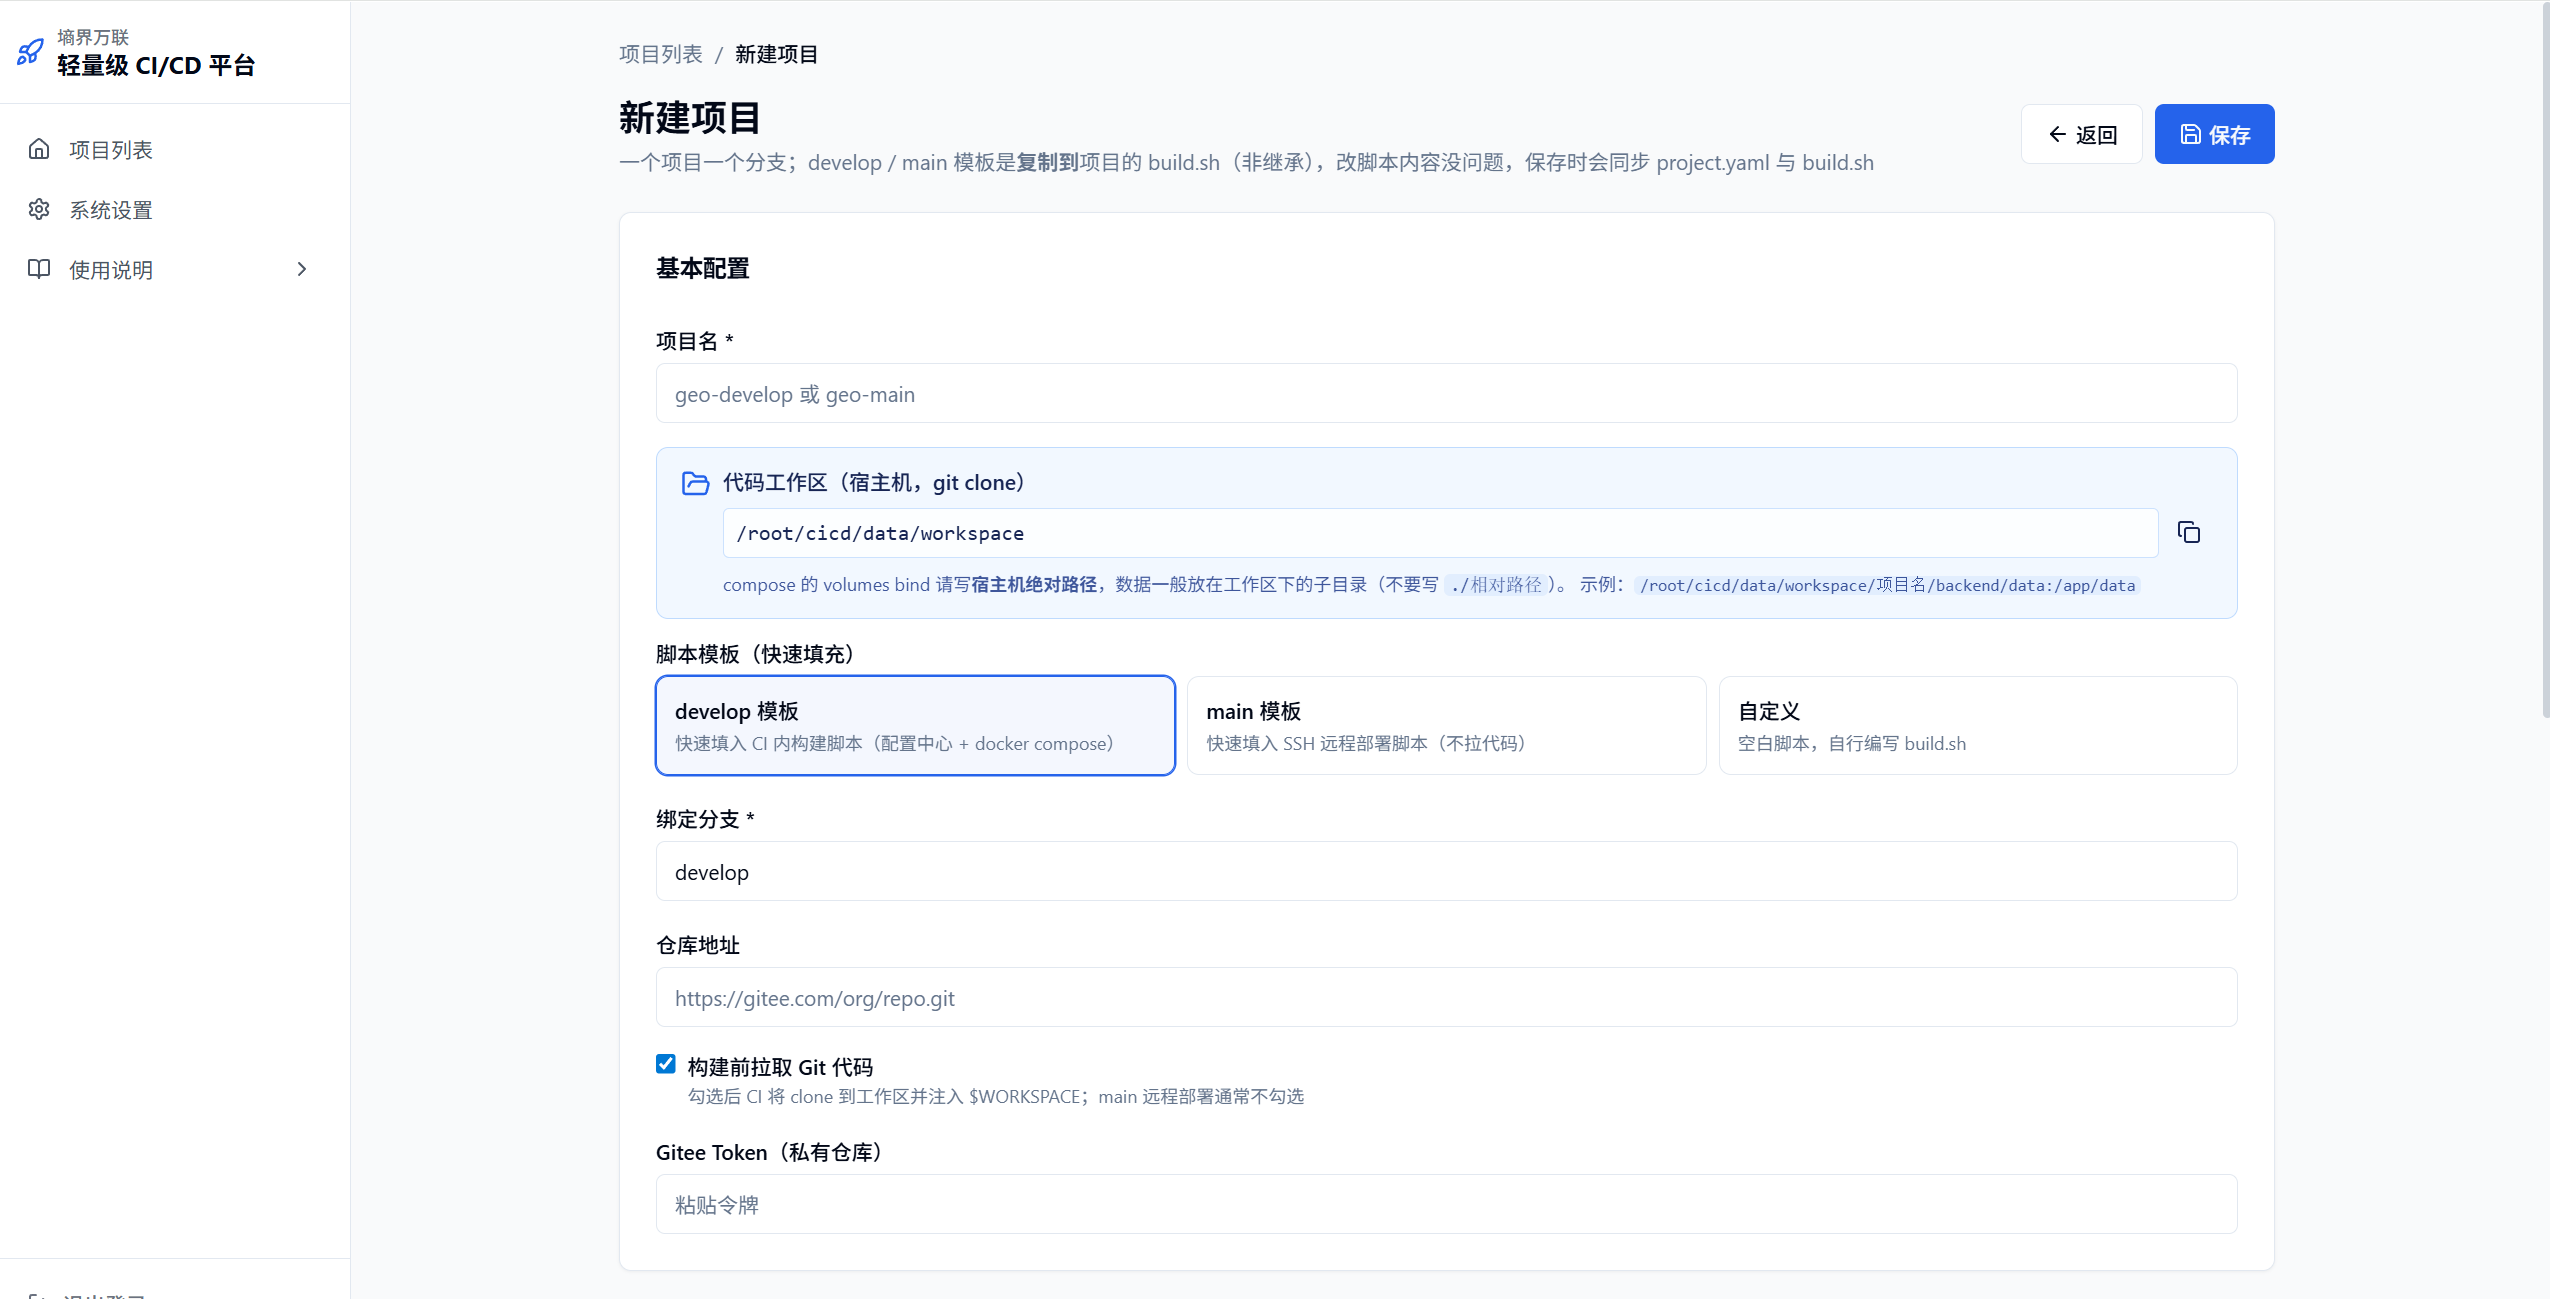Click the 新建项目 page heading
Viewport: 2550px width, 1299px height.
[690, 118]
